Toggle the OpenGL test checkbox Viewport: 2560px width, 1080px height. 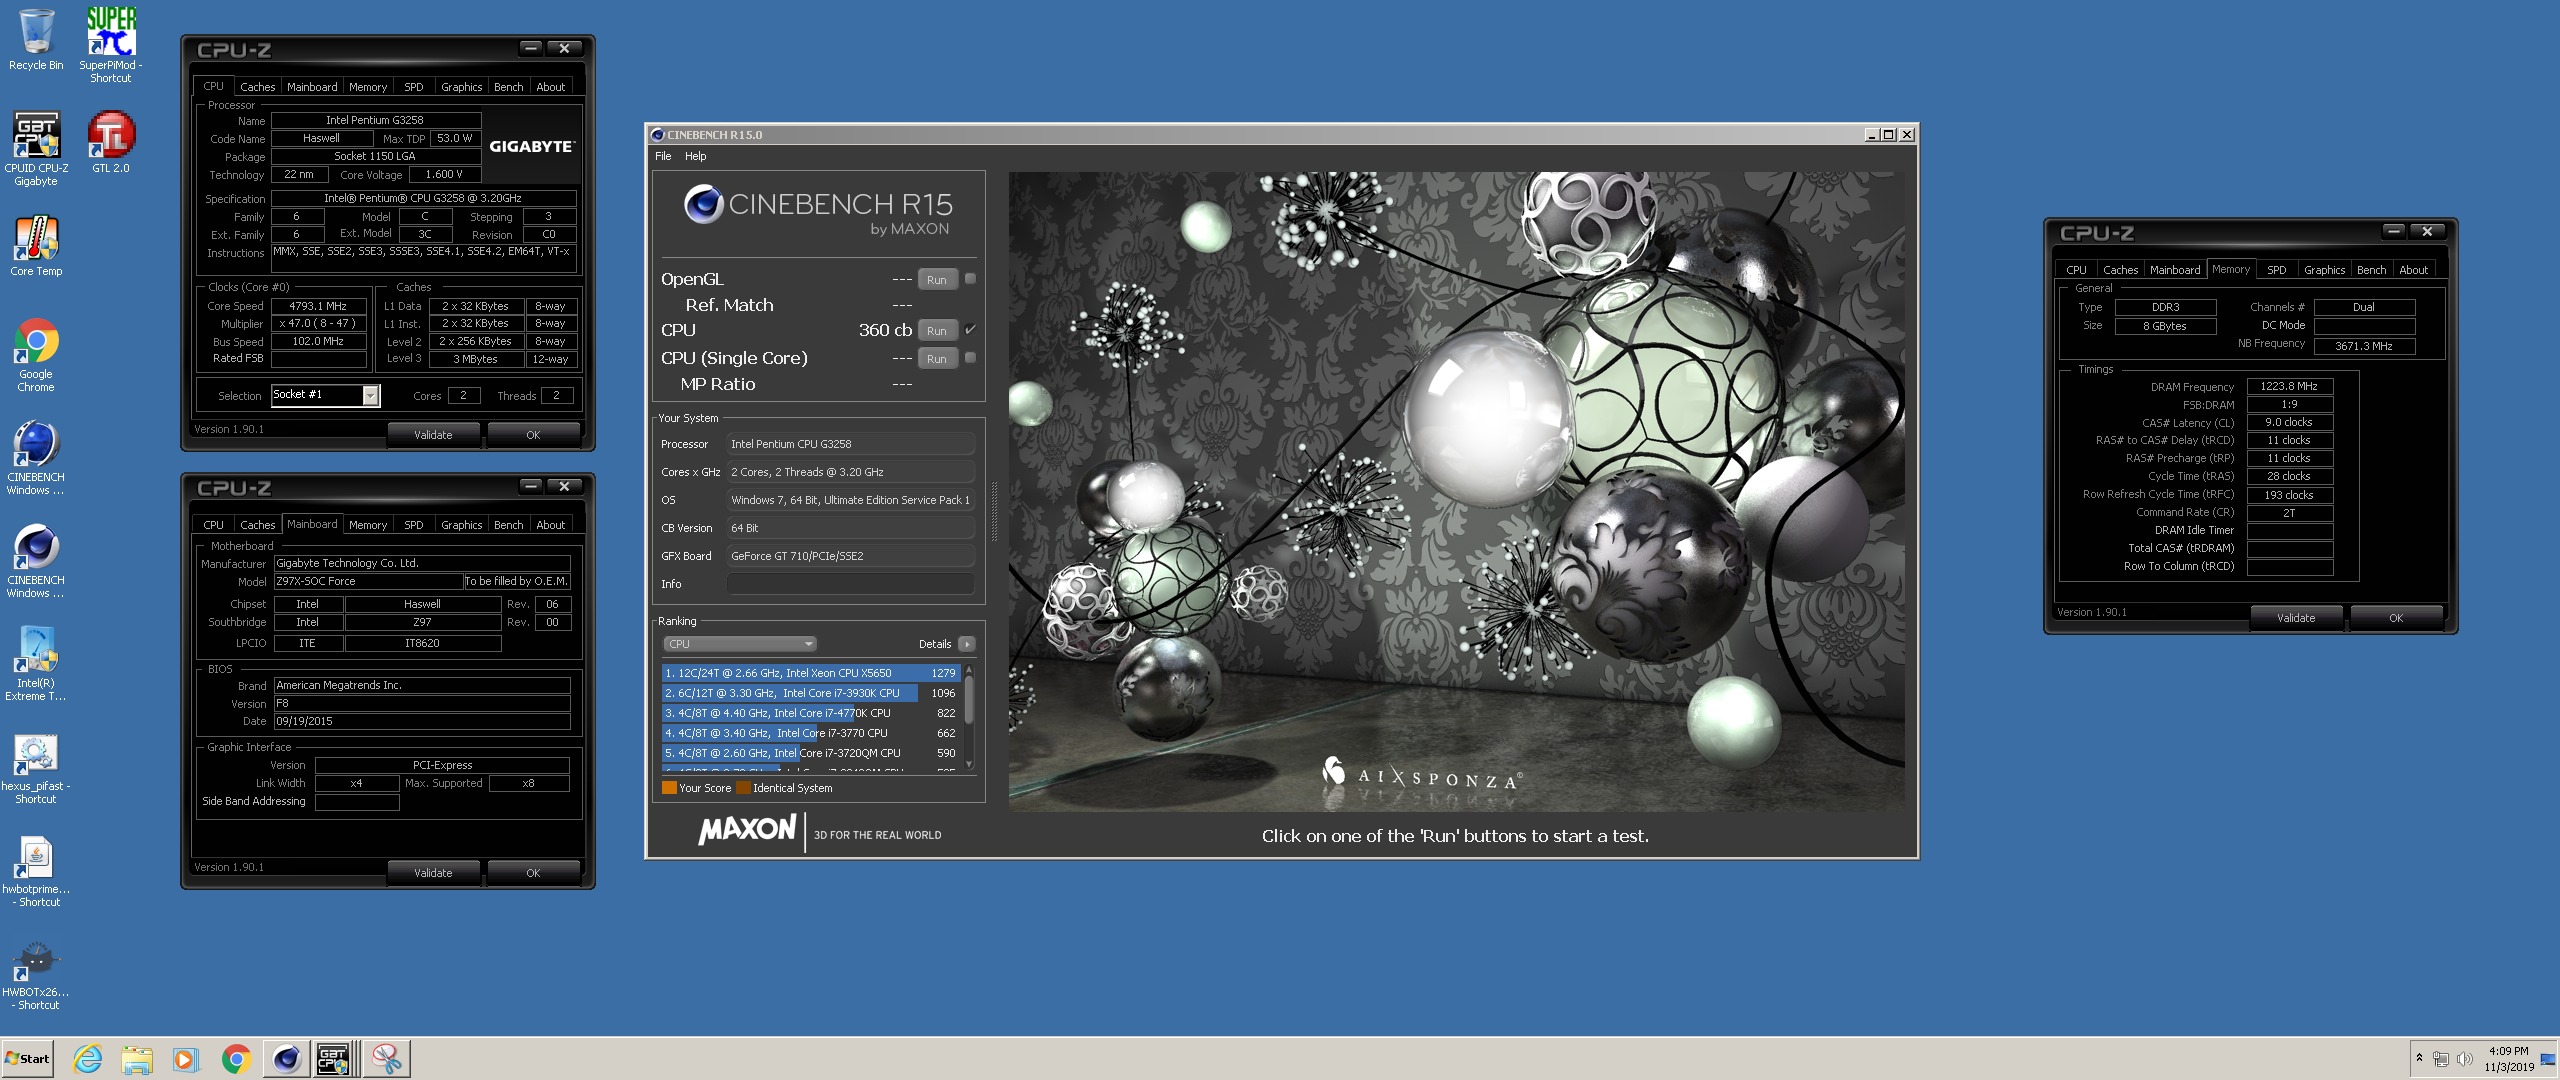(x=970, y=279)
